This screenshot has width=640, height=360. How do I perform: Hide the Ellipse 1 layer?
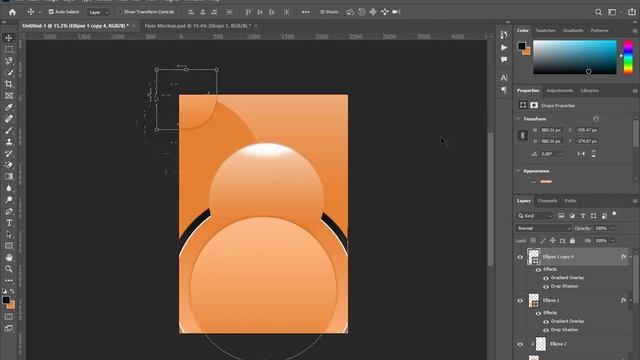click(x=520, y=300)
